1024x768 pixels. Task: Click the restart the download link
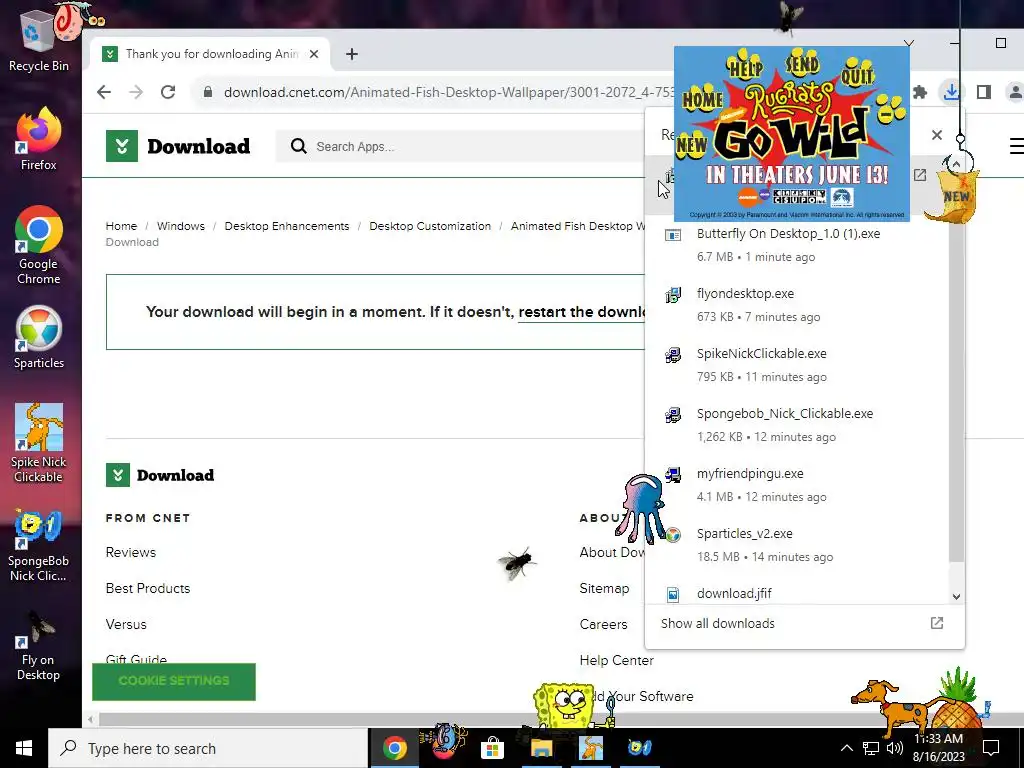(x=582, y=312)
